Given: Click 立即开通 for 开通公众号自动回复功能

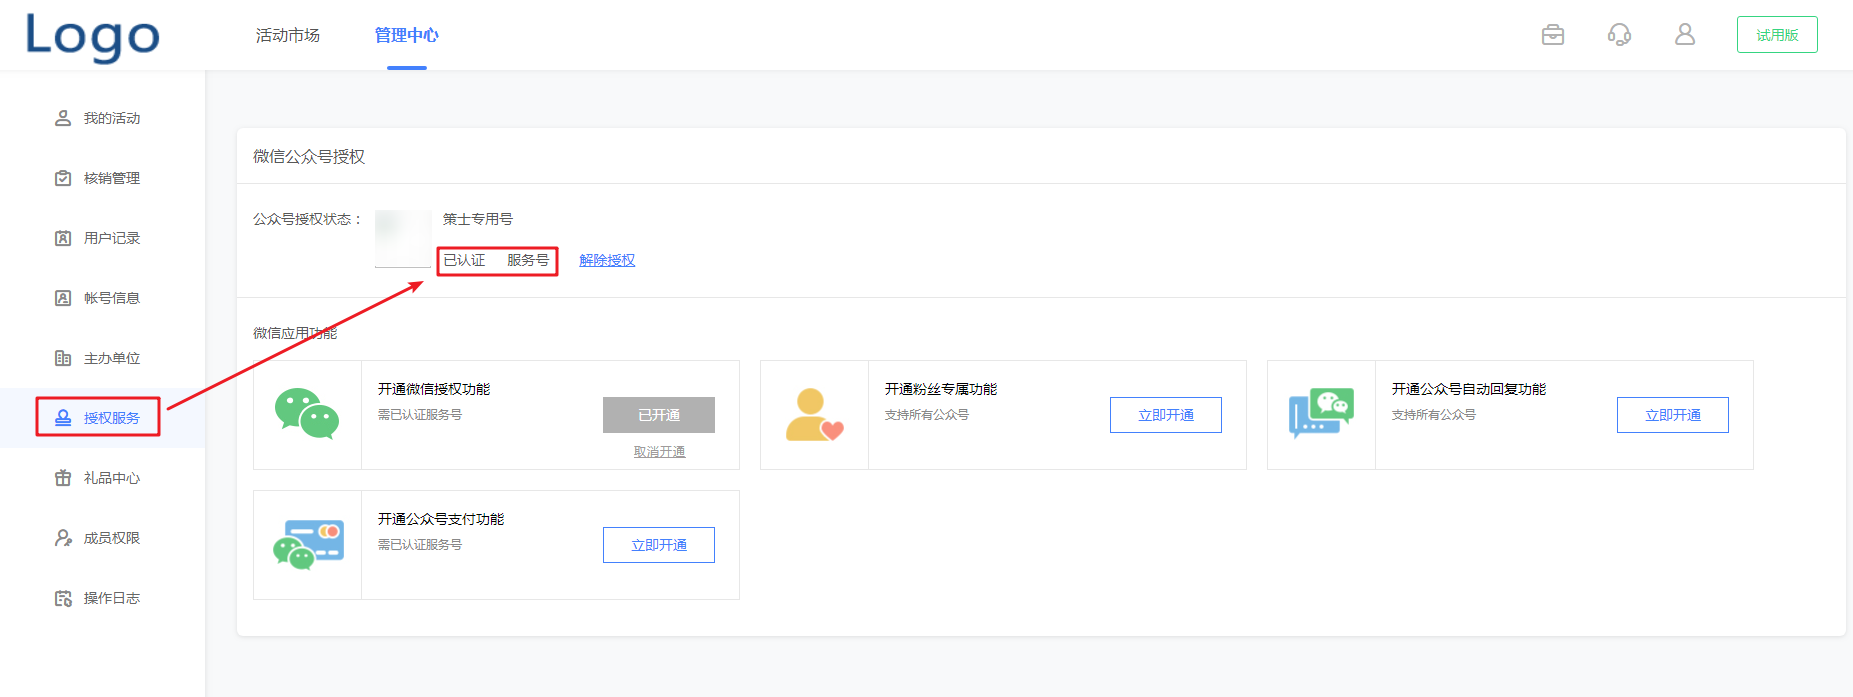Looking at the screenshot, I should click(1673, 415).
